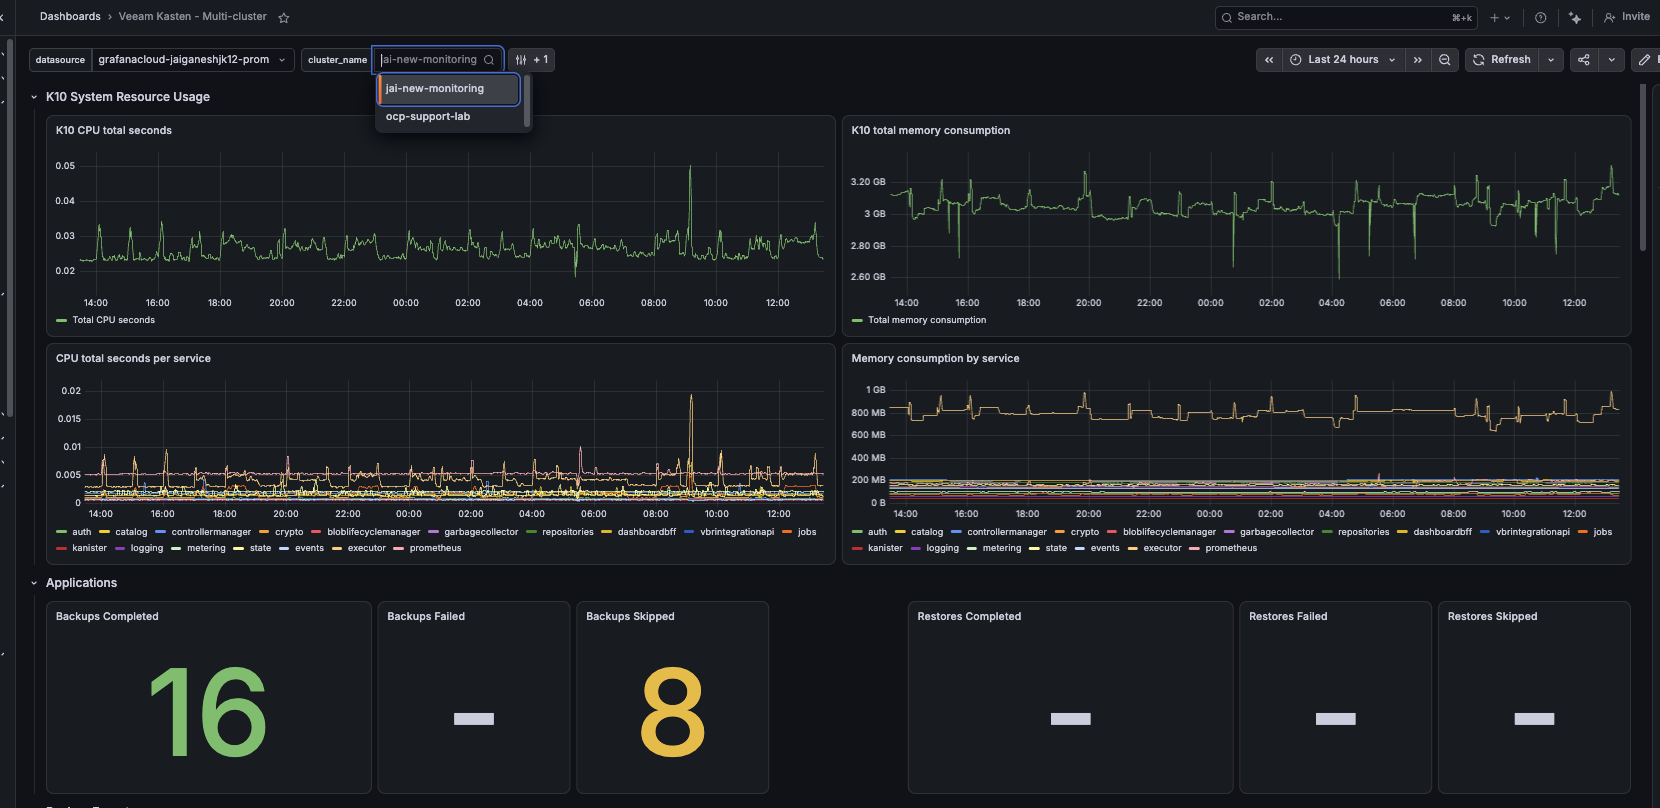Collapse the side menu arrow at top-left

2,17
